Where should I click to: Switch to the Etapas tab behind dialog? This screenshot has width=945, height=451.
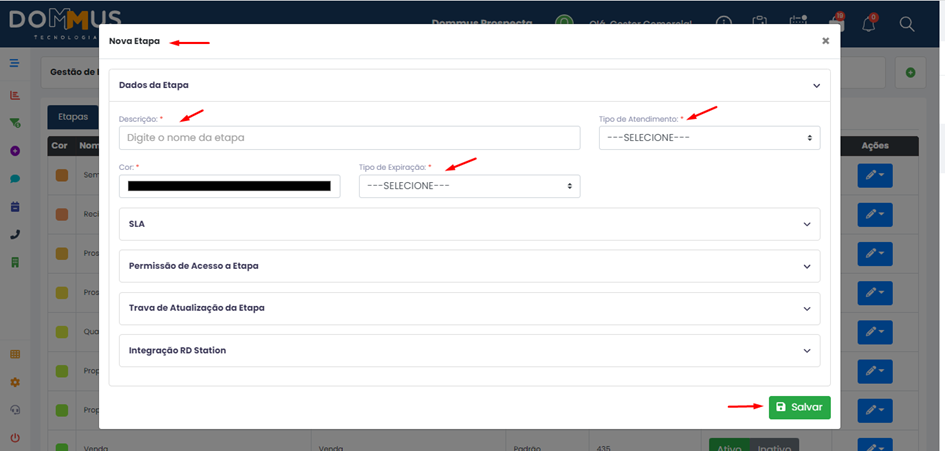73,117
